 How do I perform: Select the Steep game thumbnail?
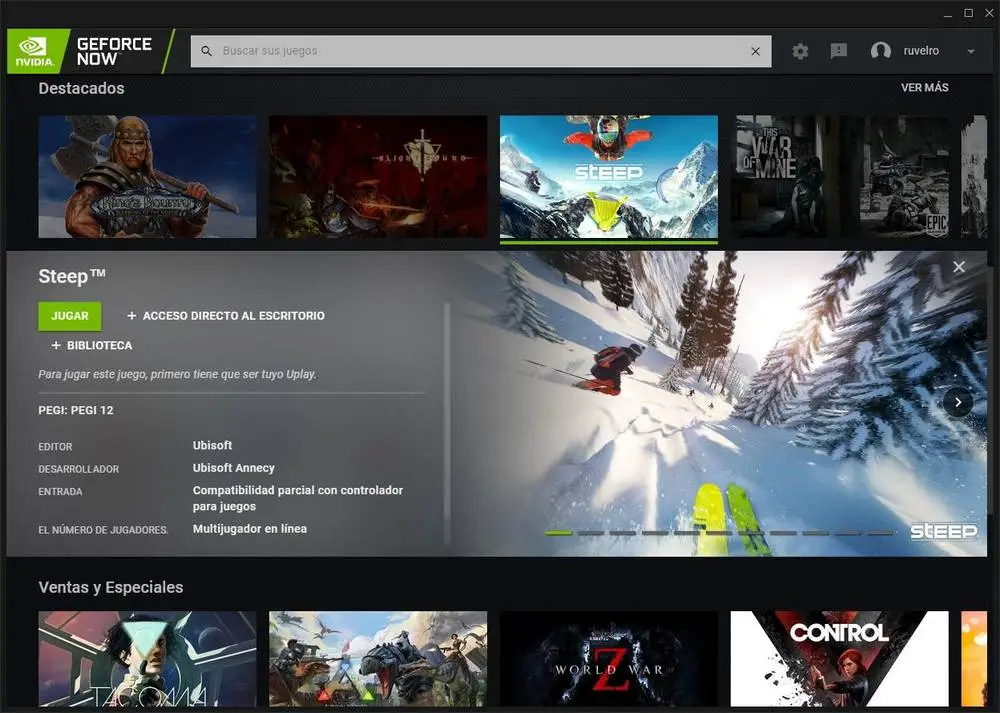(609, 177)
